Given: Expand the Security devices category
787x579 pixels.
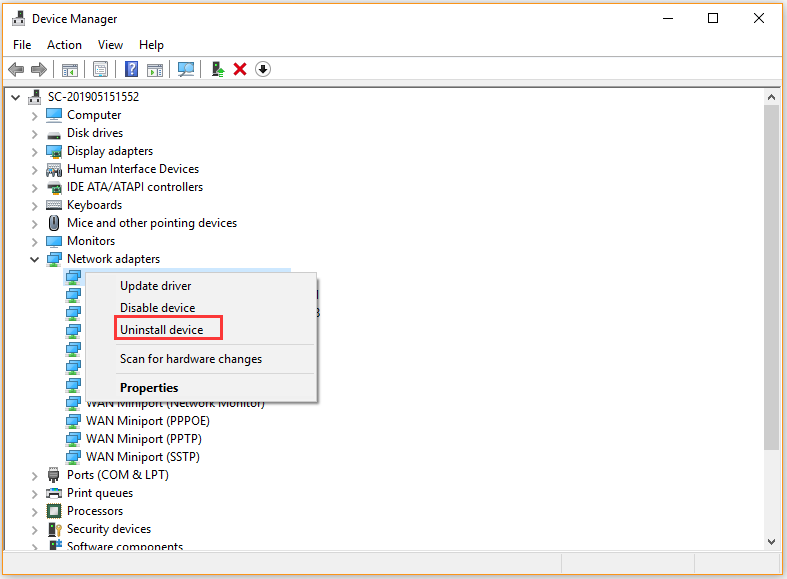Looking at the screenshot, I should point(34,530).
